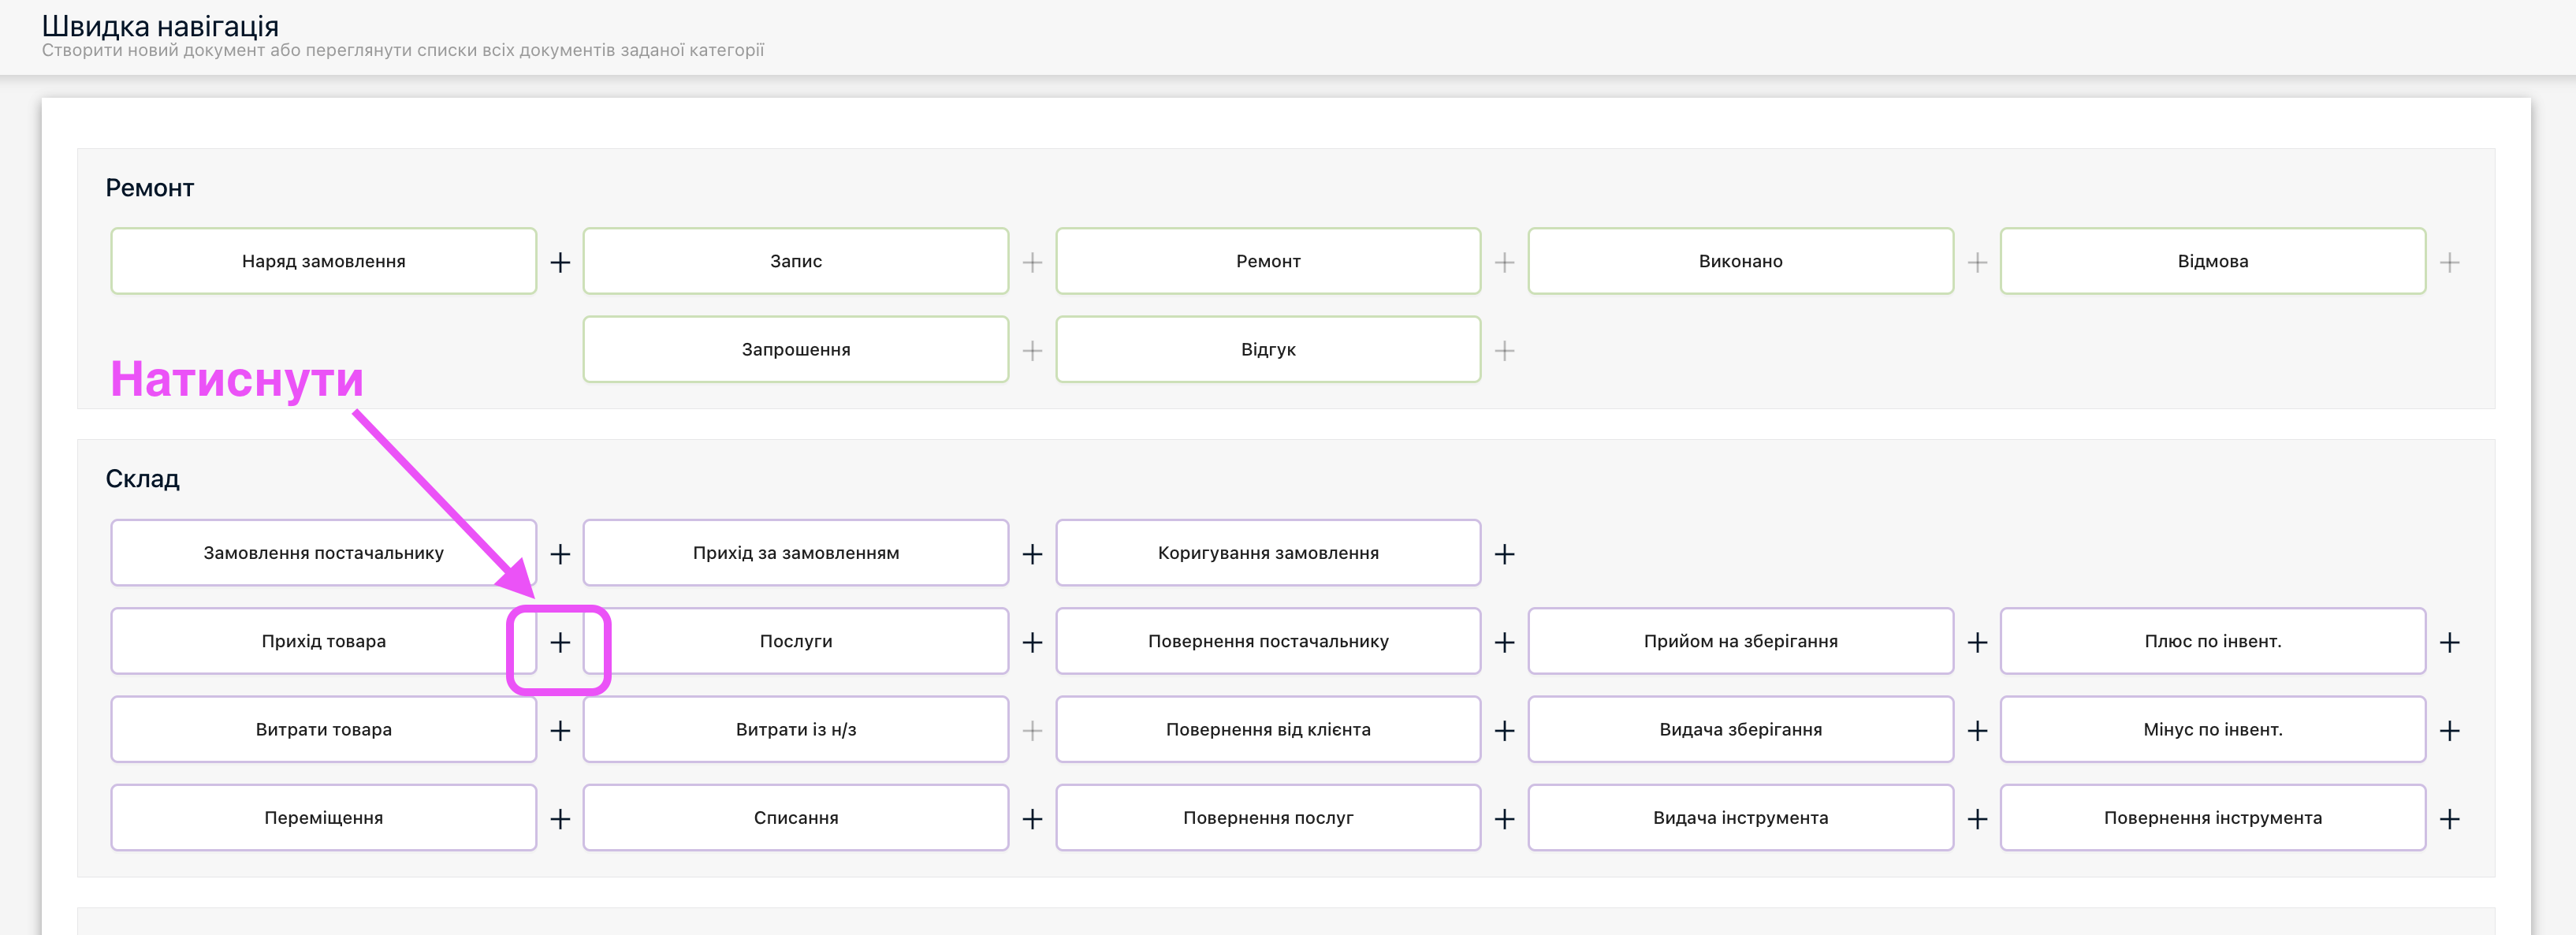Click the Мінус по інвент. button
This screenshot has width=2576, height=935.
(x=2212, y=729)
